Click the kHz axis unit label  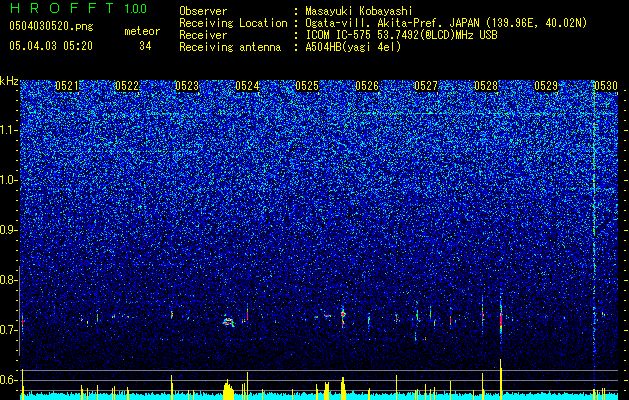click(9, 81)
